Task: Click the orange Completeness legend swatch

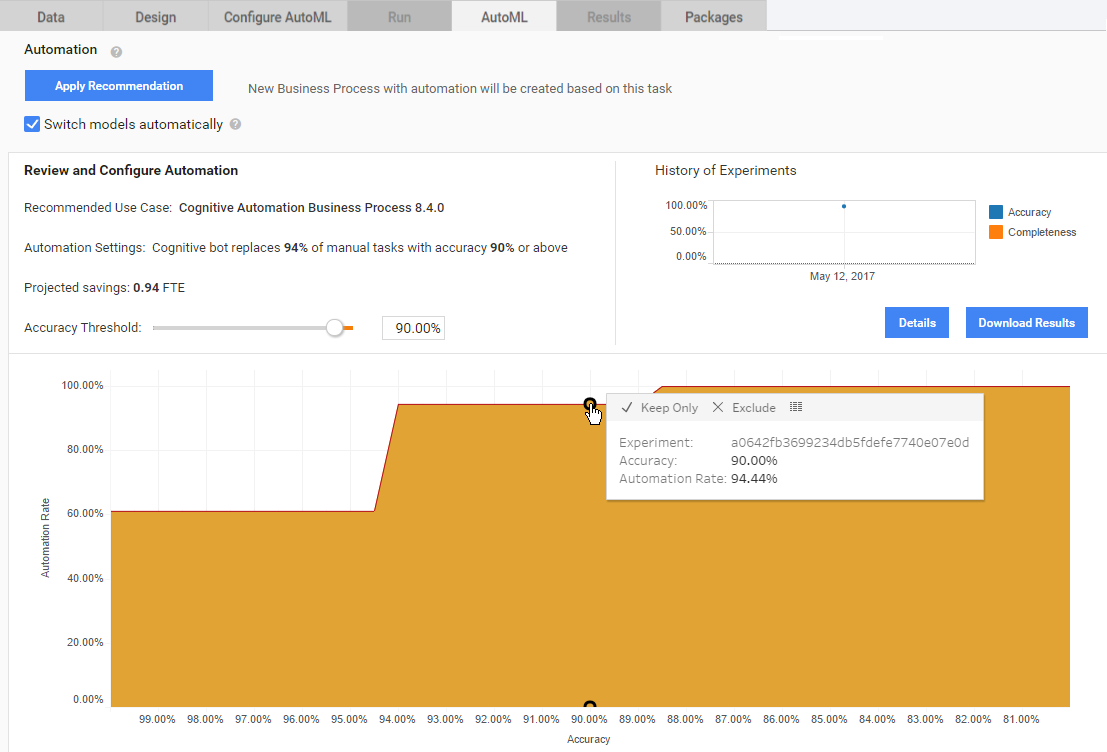Action: (x=996, y=232)
